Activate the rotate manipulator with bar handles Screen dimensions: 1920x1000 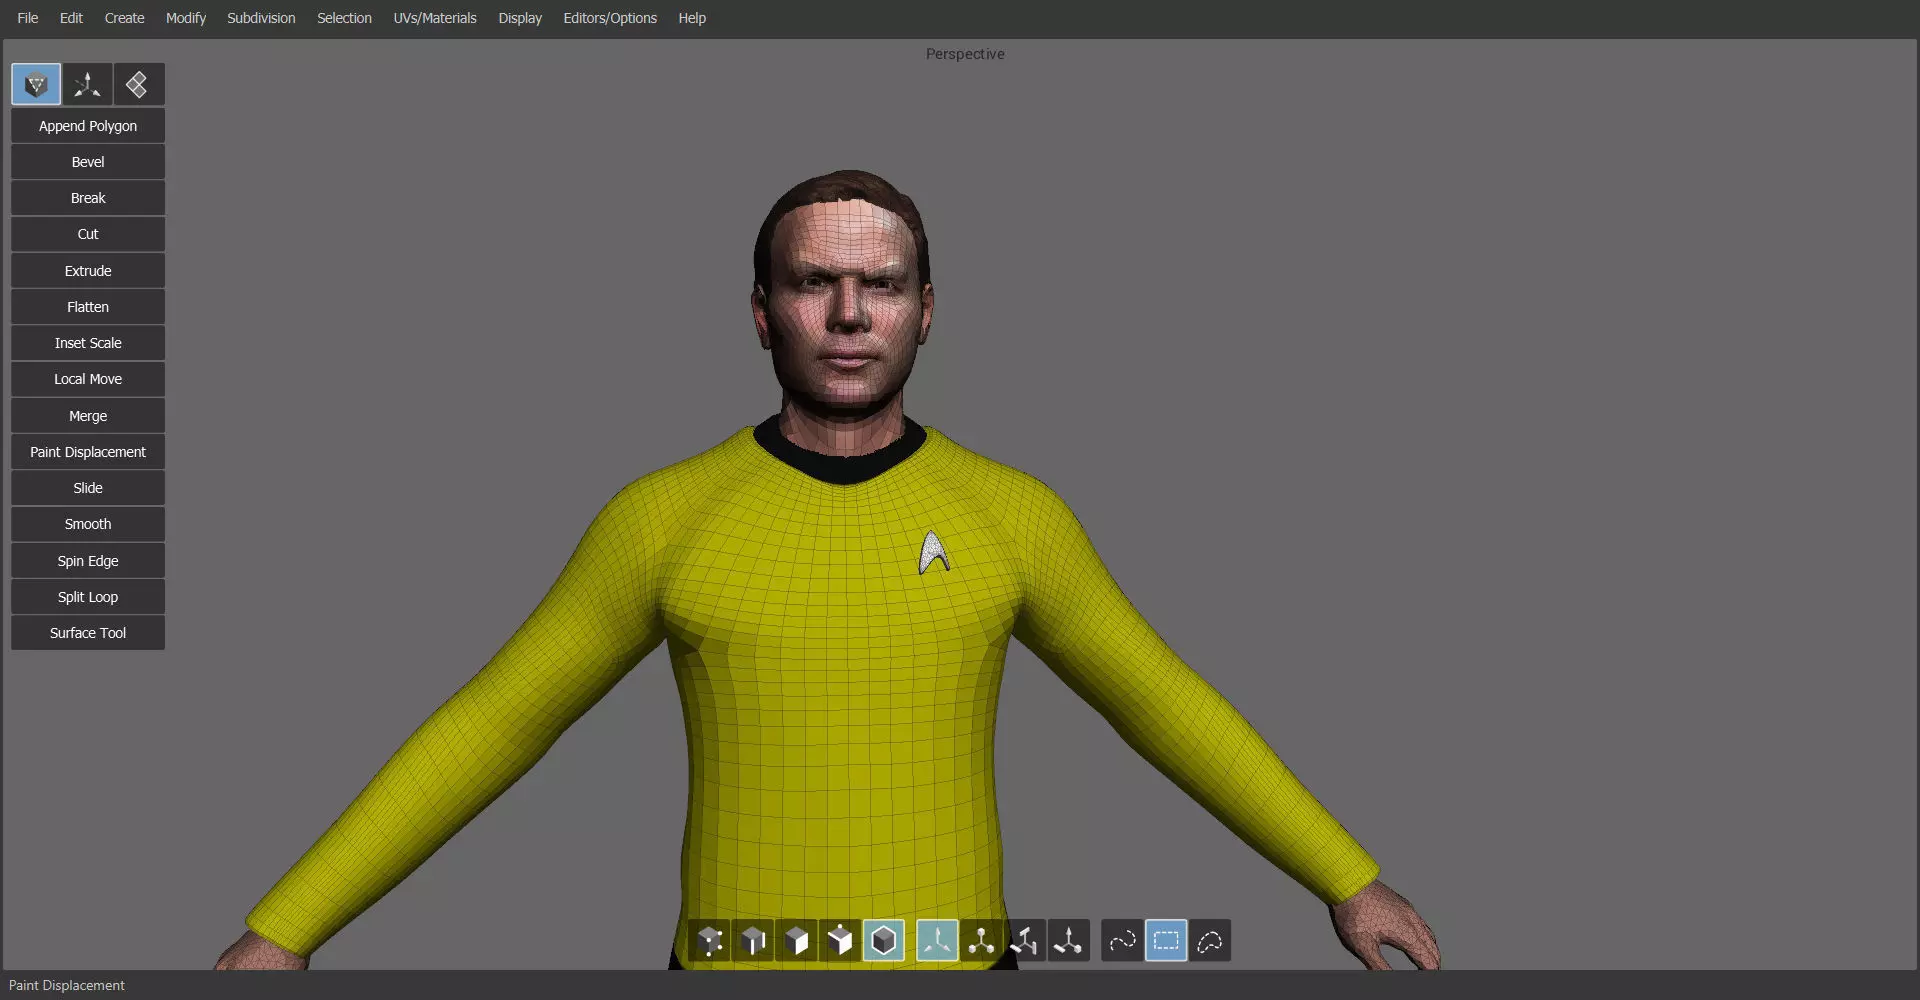pos(1025,941)
